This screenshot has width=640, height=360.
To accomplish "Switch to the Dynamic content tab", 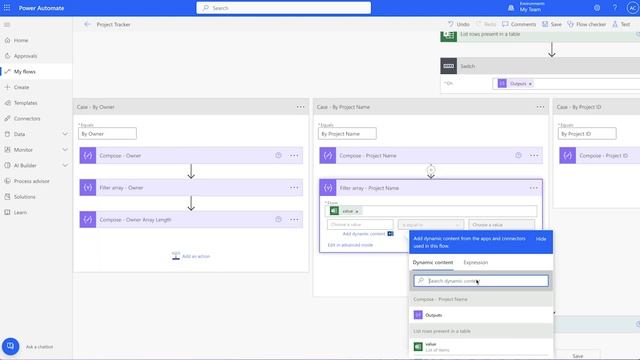I will click(x=433, y=262).
